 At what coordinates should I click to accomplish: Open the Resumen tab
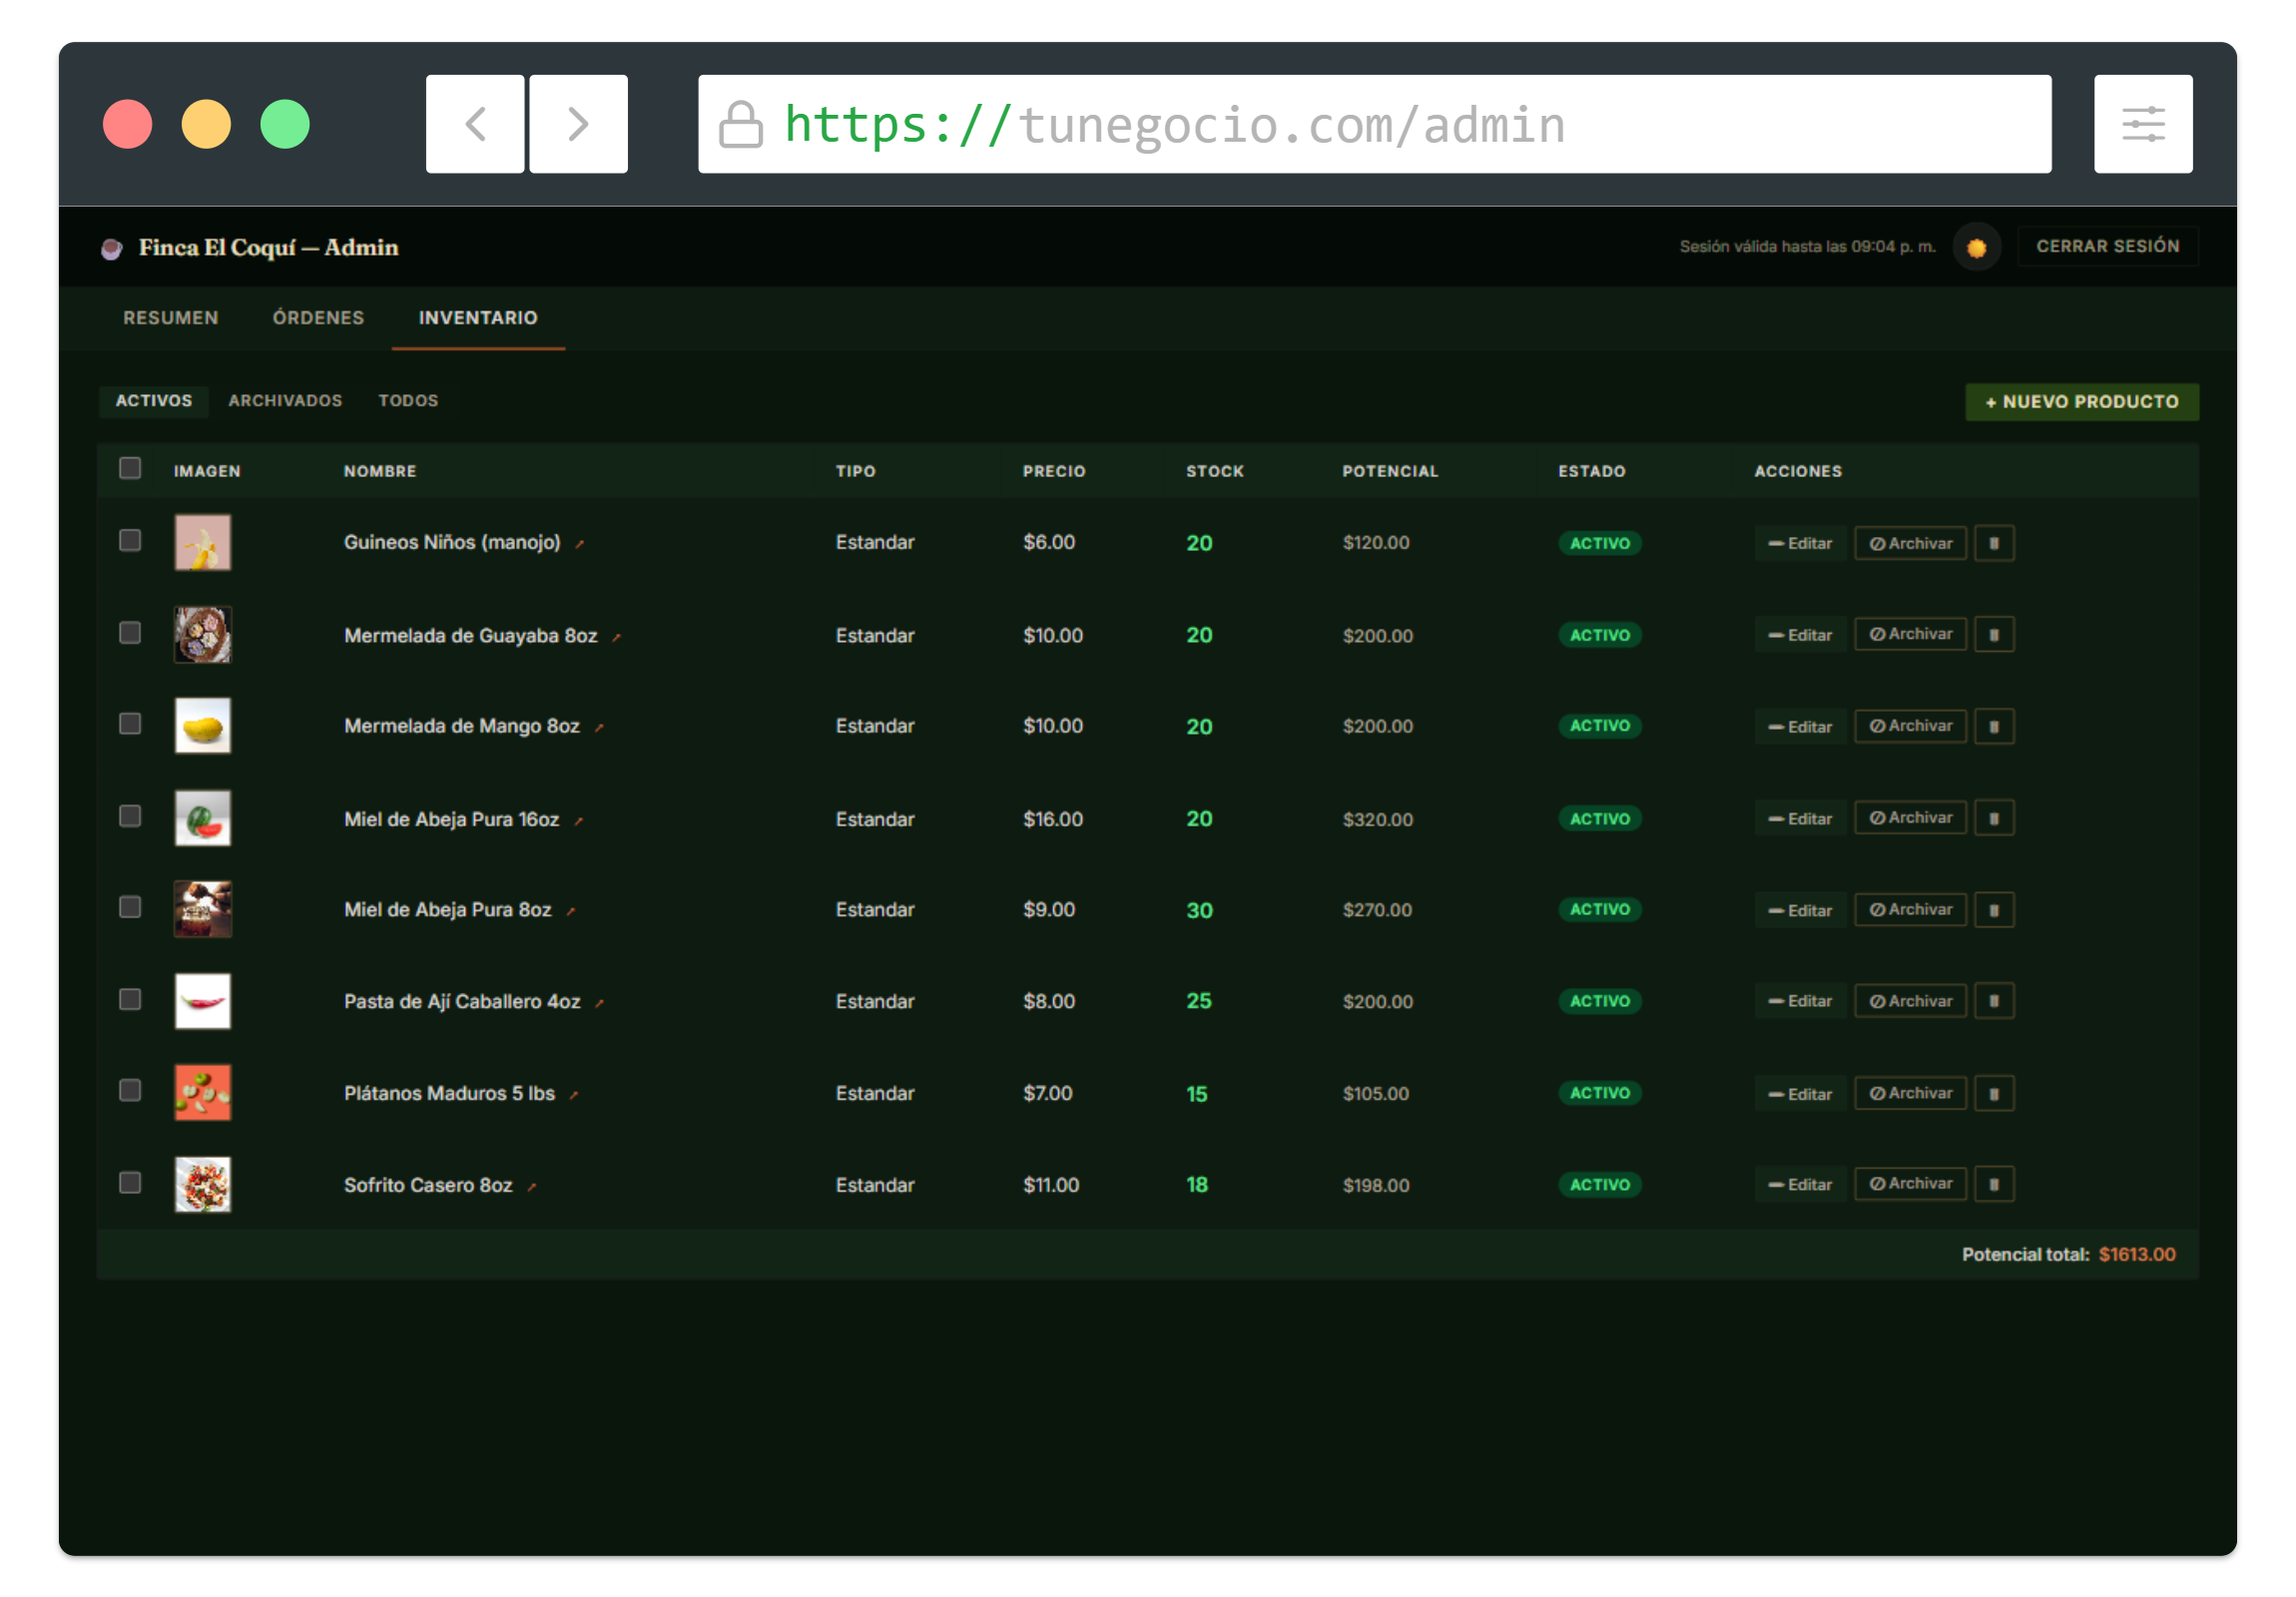170,318
